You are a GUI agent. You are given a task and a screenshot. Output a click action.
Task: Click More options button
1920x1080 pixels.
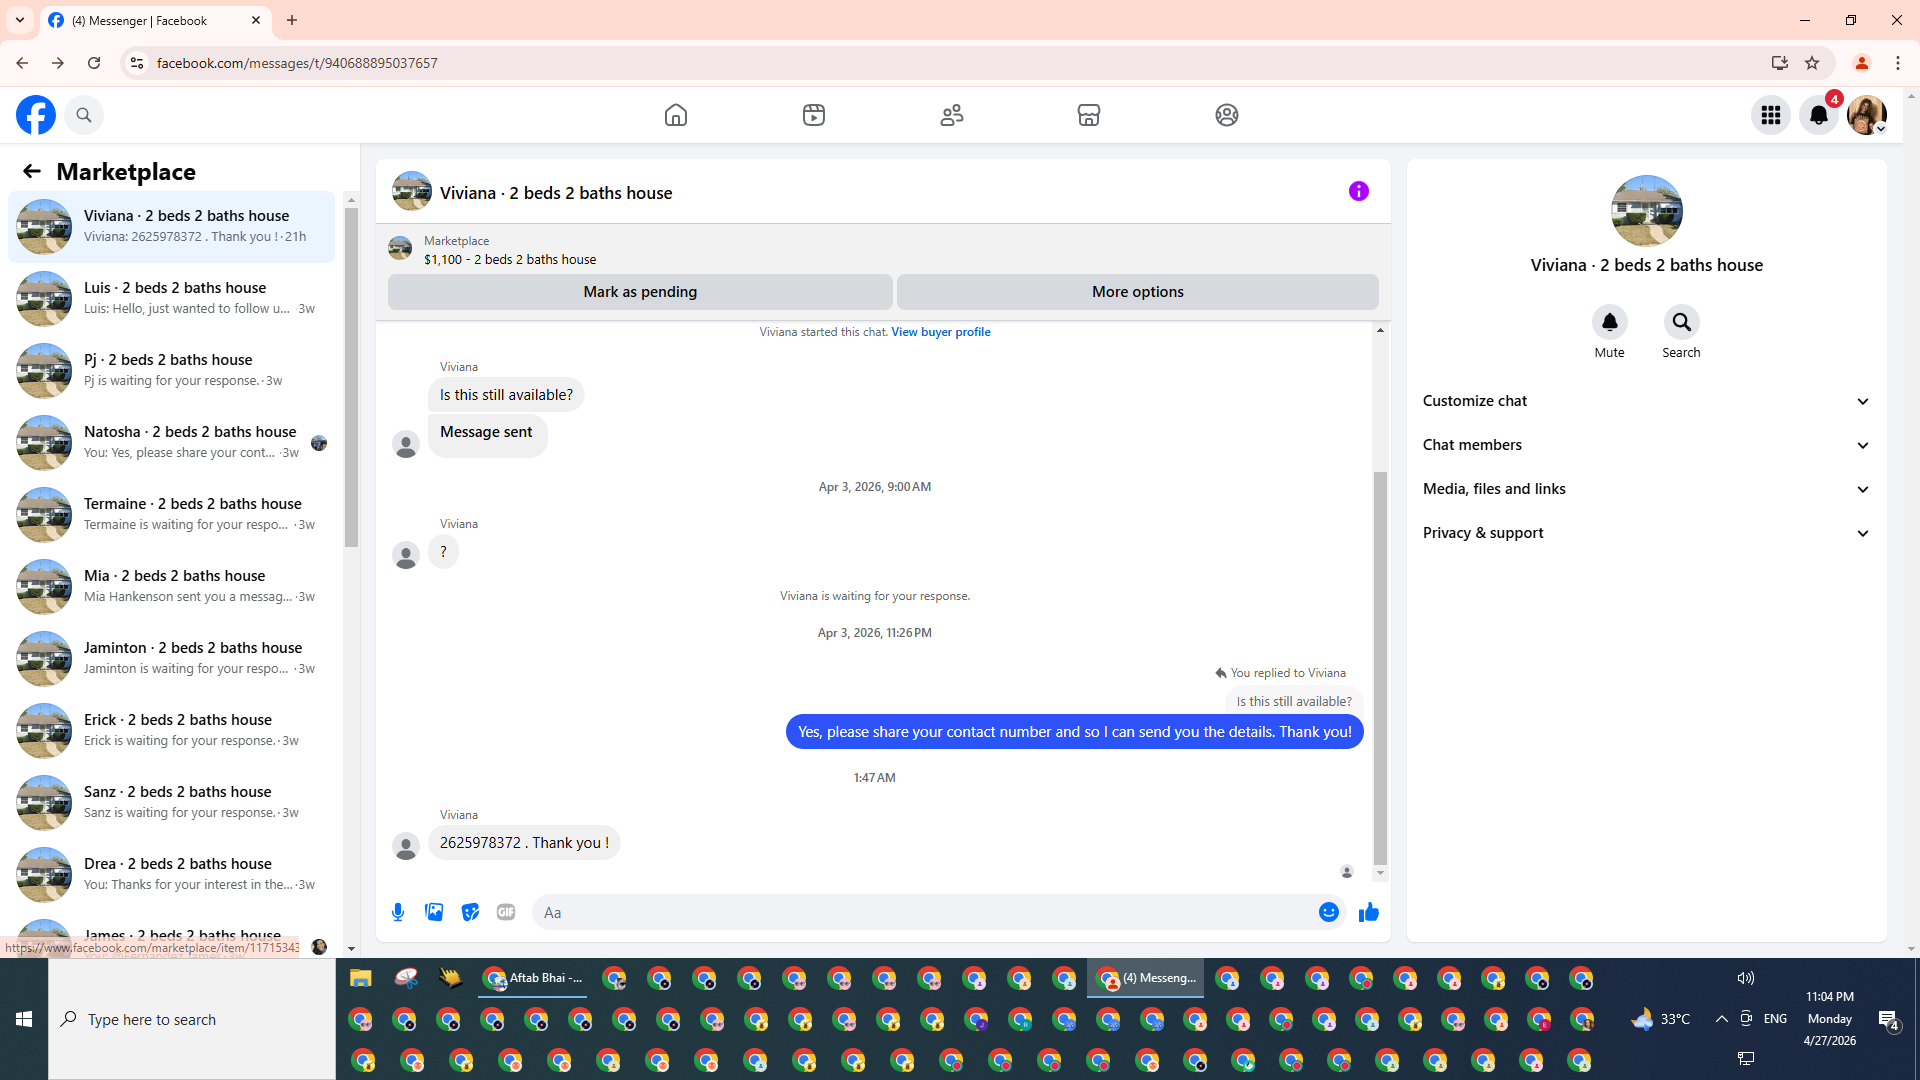[1137, 292]
